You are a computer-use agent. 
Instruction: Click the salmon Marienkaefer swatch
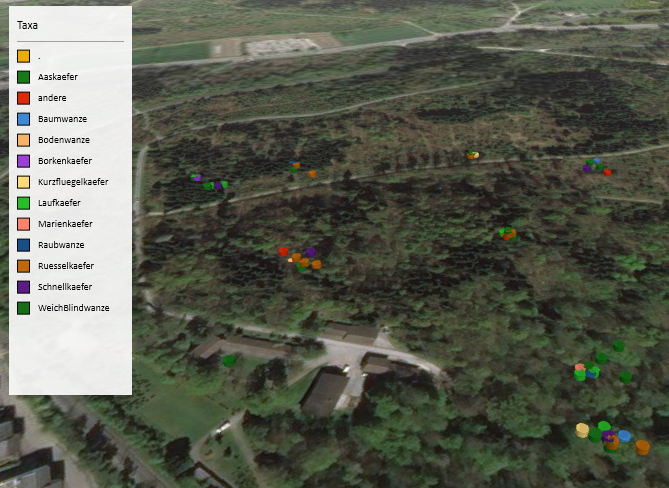point(23,224)
